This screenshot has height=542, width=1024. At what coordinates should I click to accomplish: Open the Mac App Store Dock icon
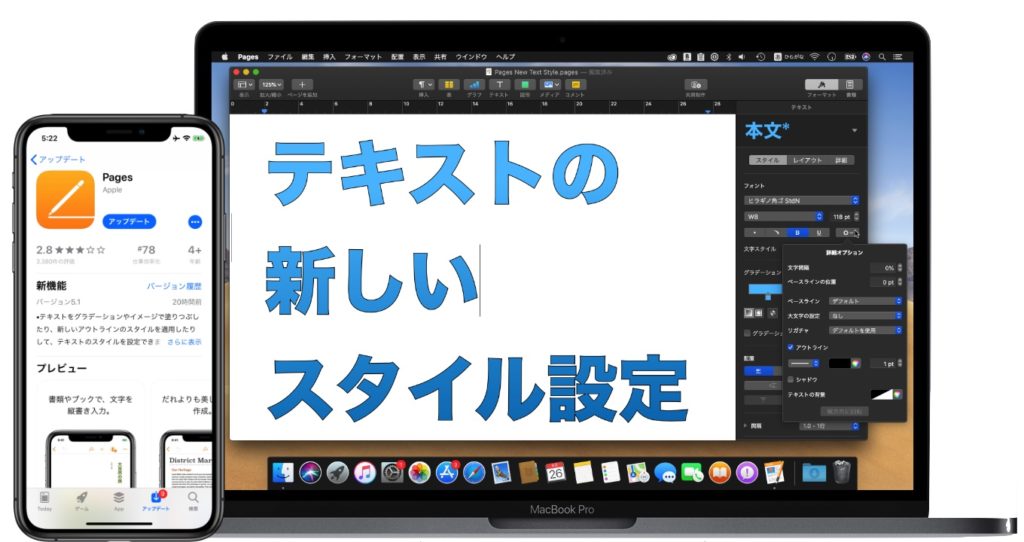click(447, 472)
